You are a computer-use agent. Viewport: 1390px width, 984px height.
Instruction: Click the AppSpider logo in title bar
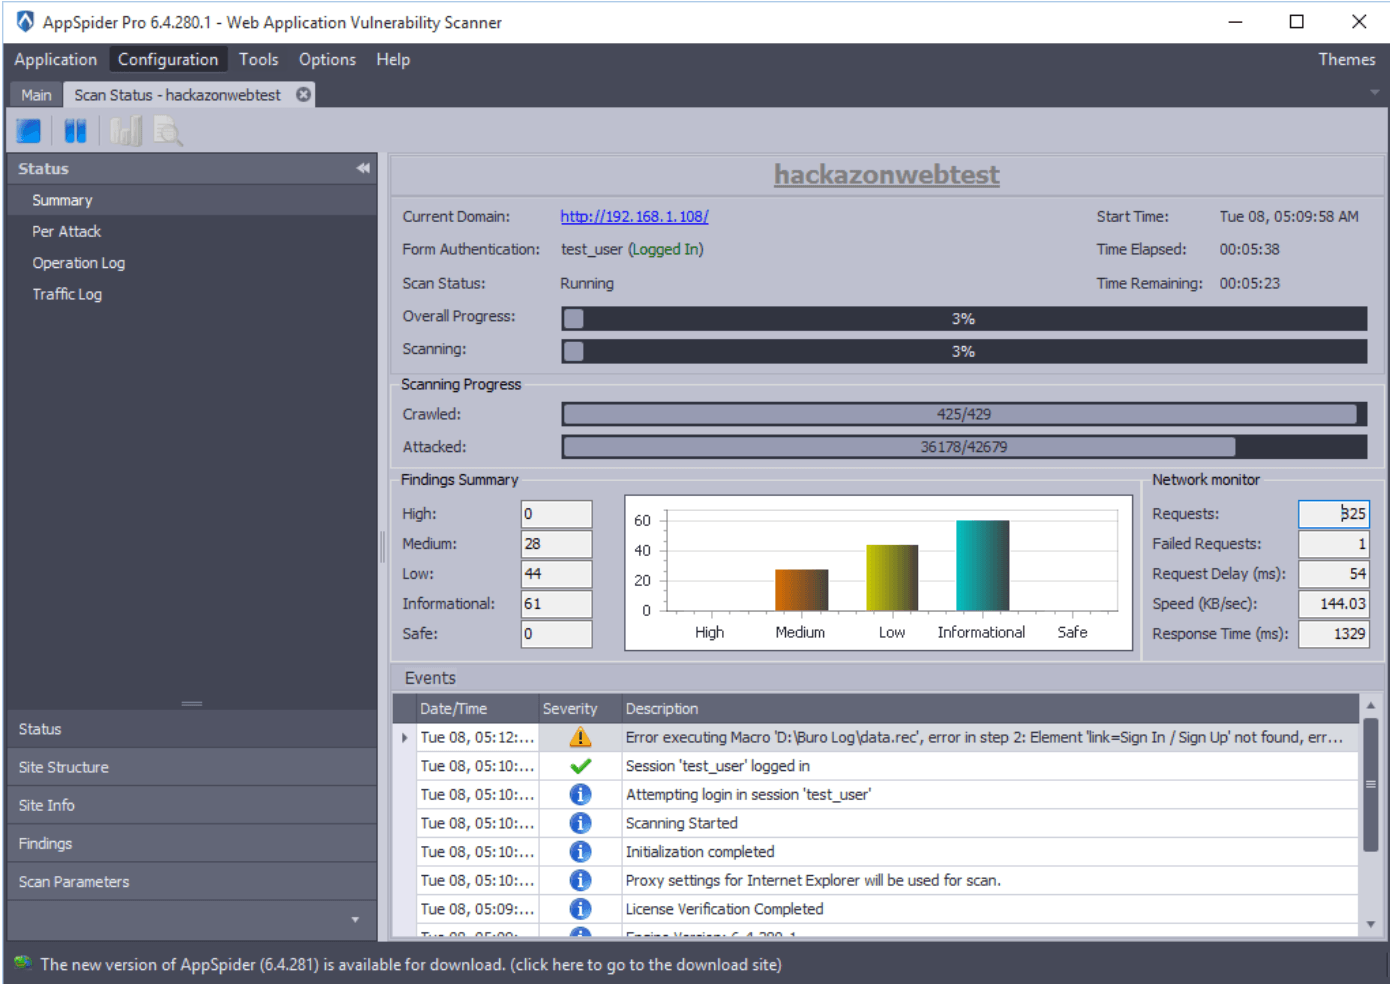(25, 21)
